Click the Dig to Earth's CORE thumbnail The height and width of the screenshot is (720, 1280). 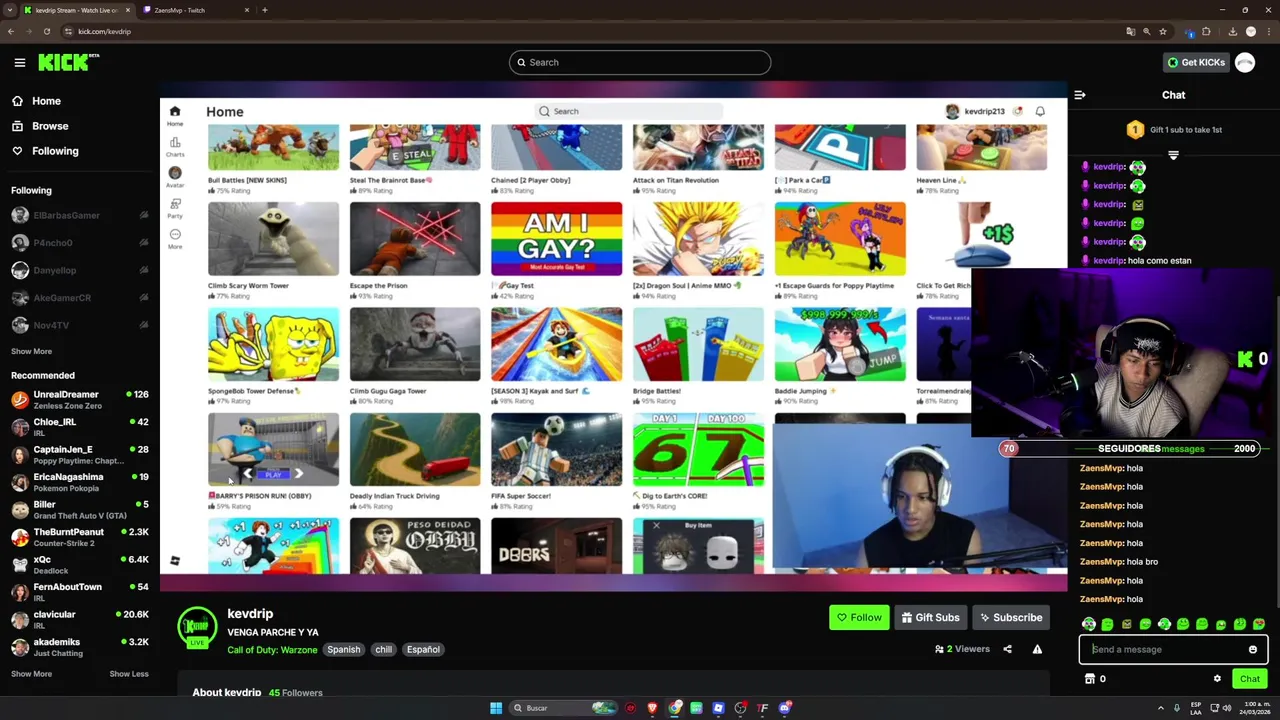[698, 450]
